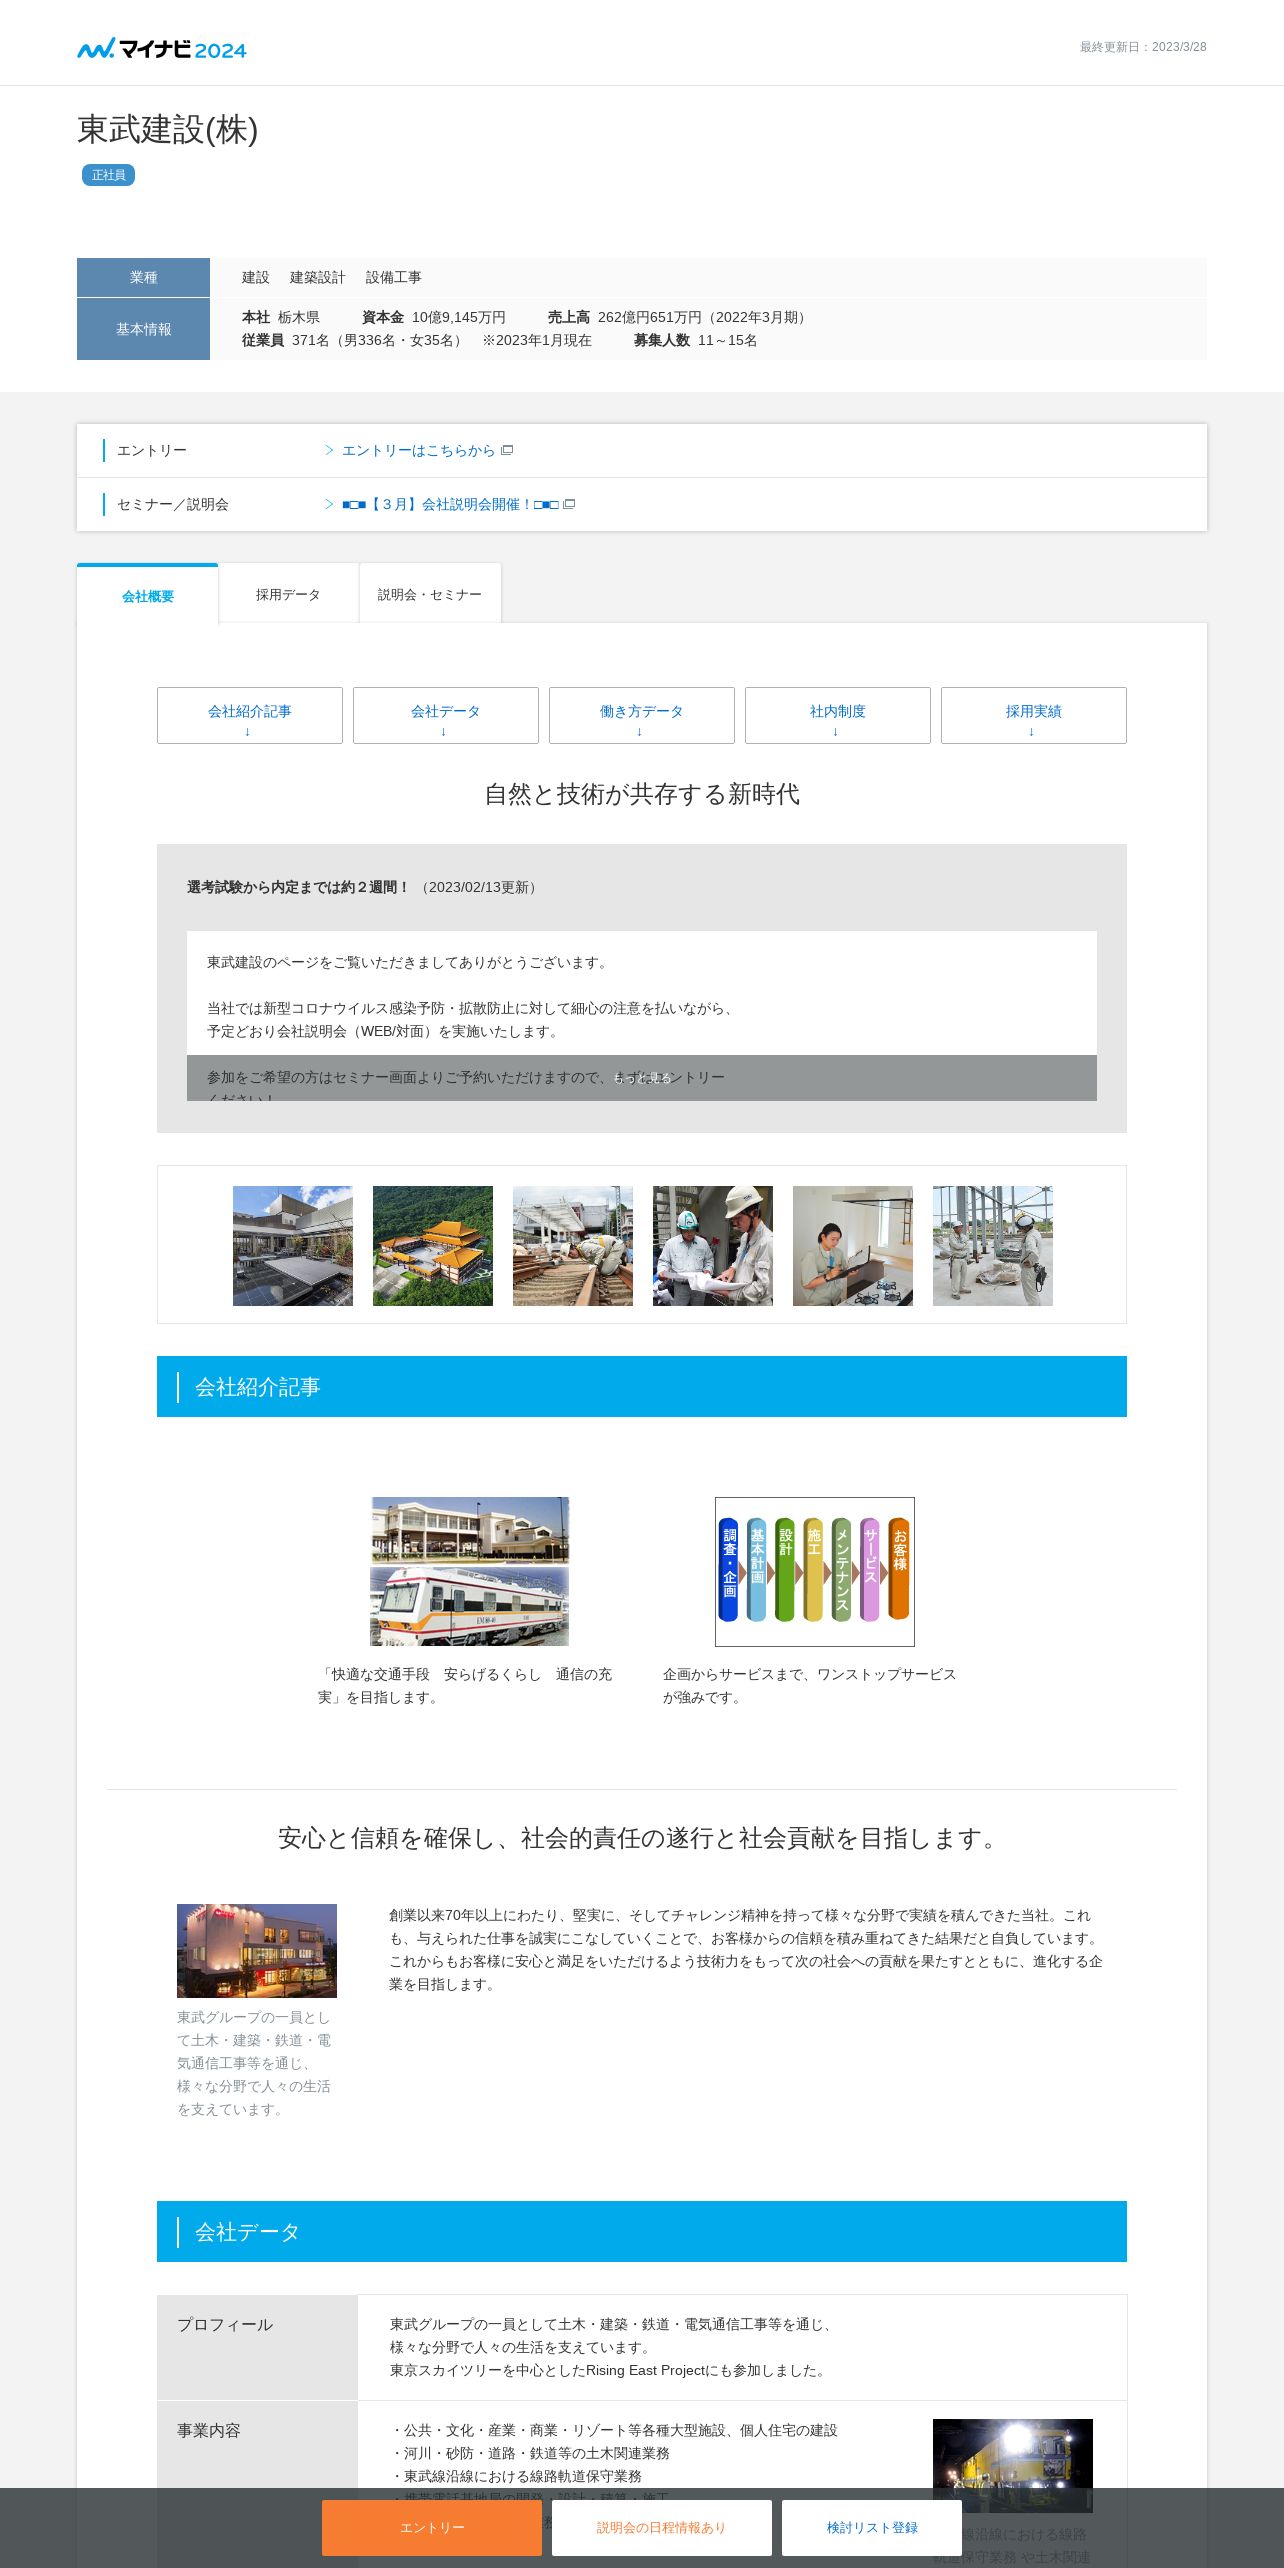Click the 設備工事 industry text
1284x2568 pixels.
coord(394,277)
